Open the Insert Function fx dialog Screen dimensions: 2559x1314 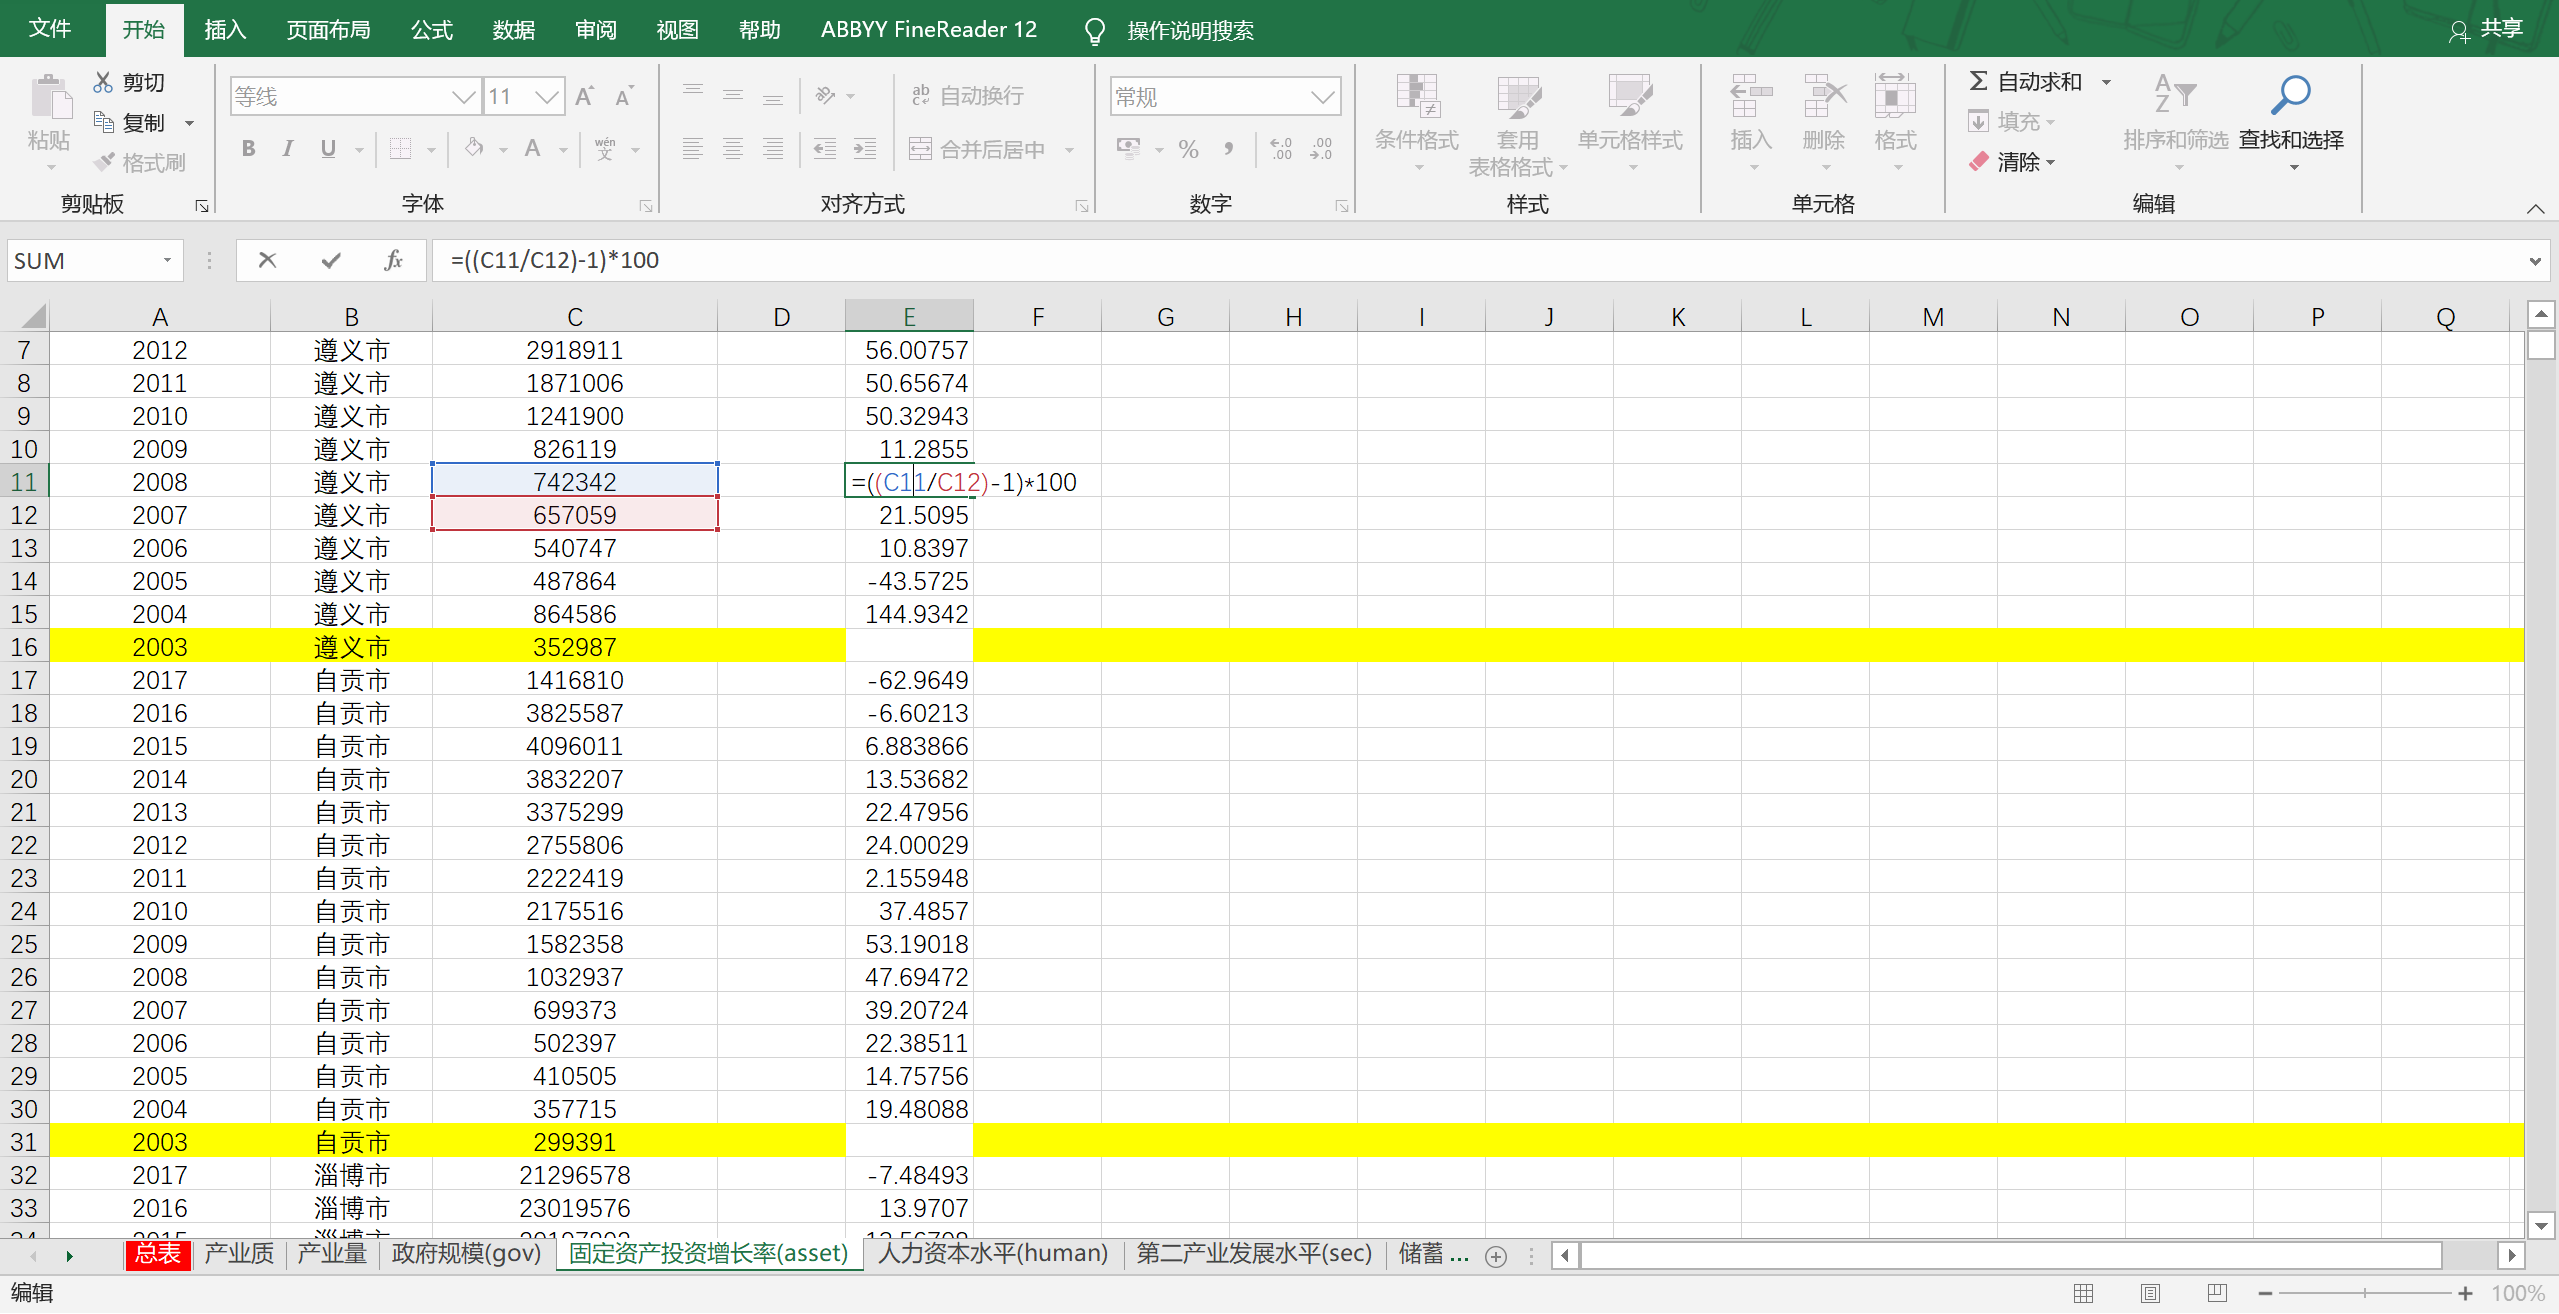point(394,261)
